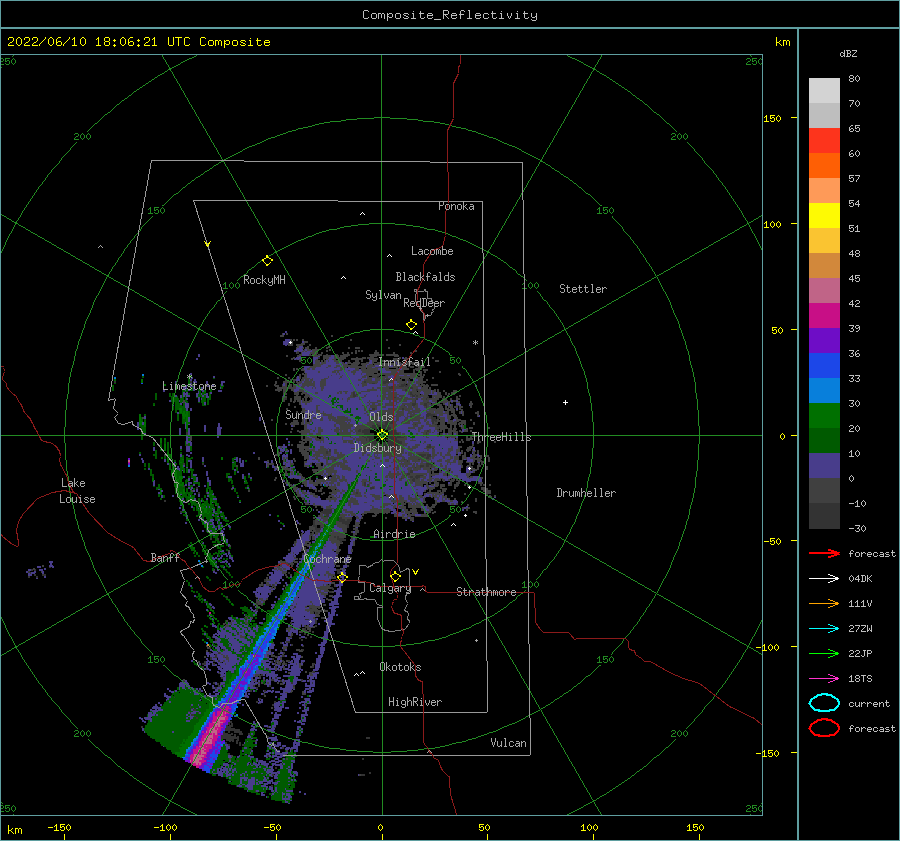
Task: Click the RockyMH label
Action: point(264,280)
